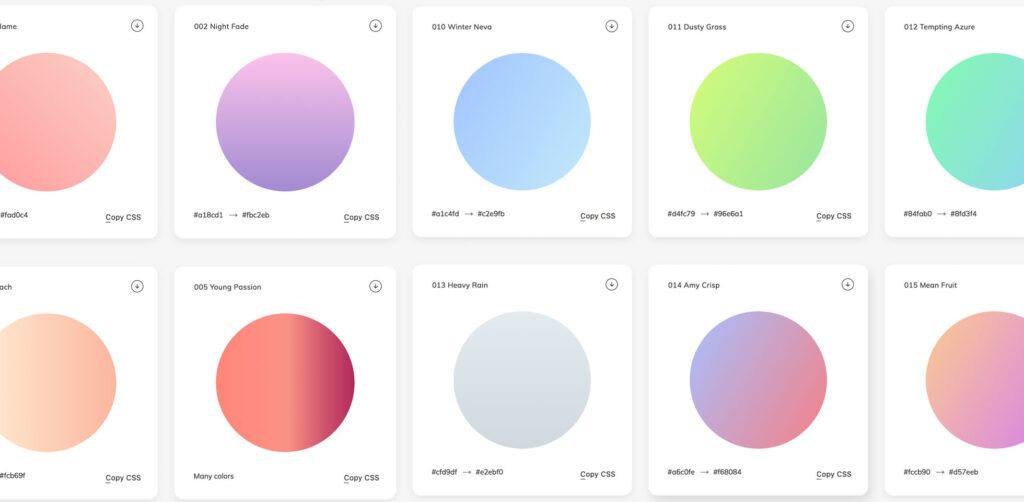1024x502 pixels.
Task: Click the #a18cd1 hex color code
Action: coord(208,215)
